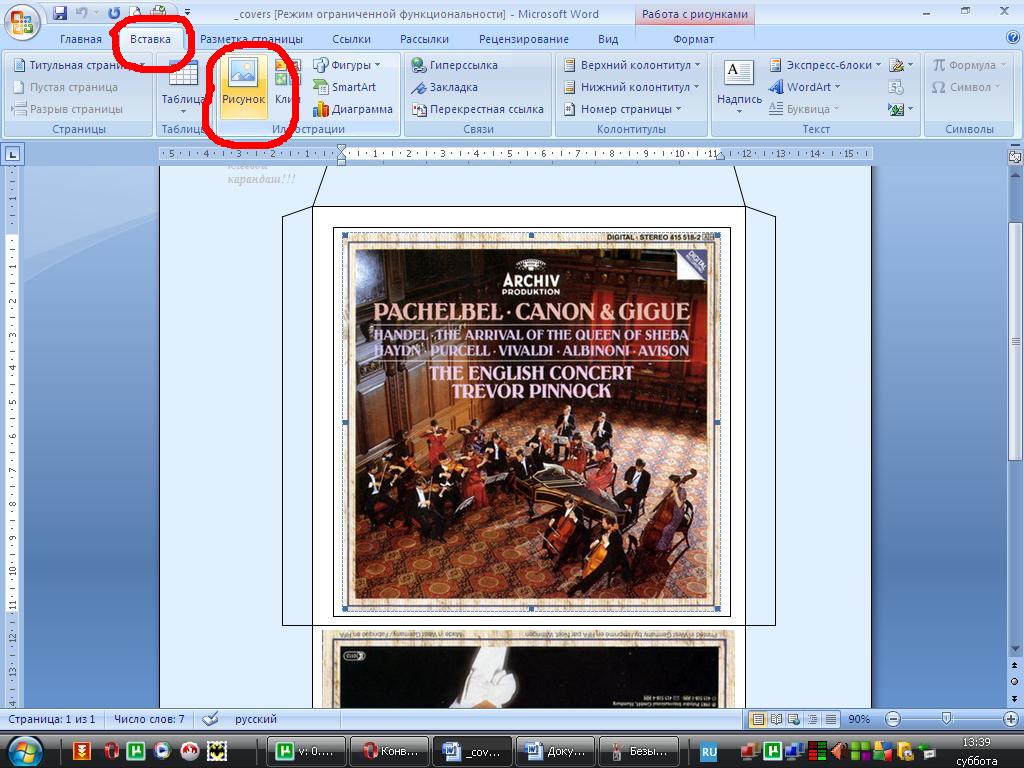1024x768 pixels.
Task: Open the Нижний колонтитул footer dropdown
Action: point(631,87)
